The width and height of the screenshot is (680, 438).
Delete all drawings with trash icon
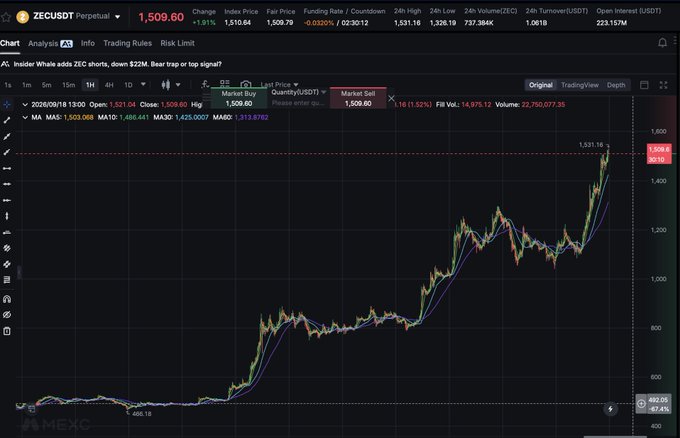[x=7, y=331]
